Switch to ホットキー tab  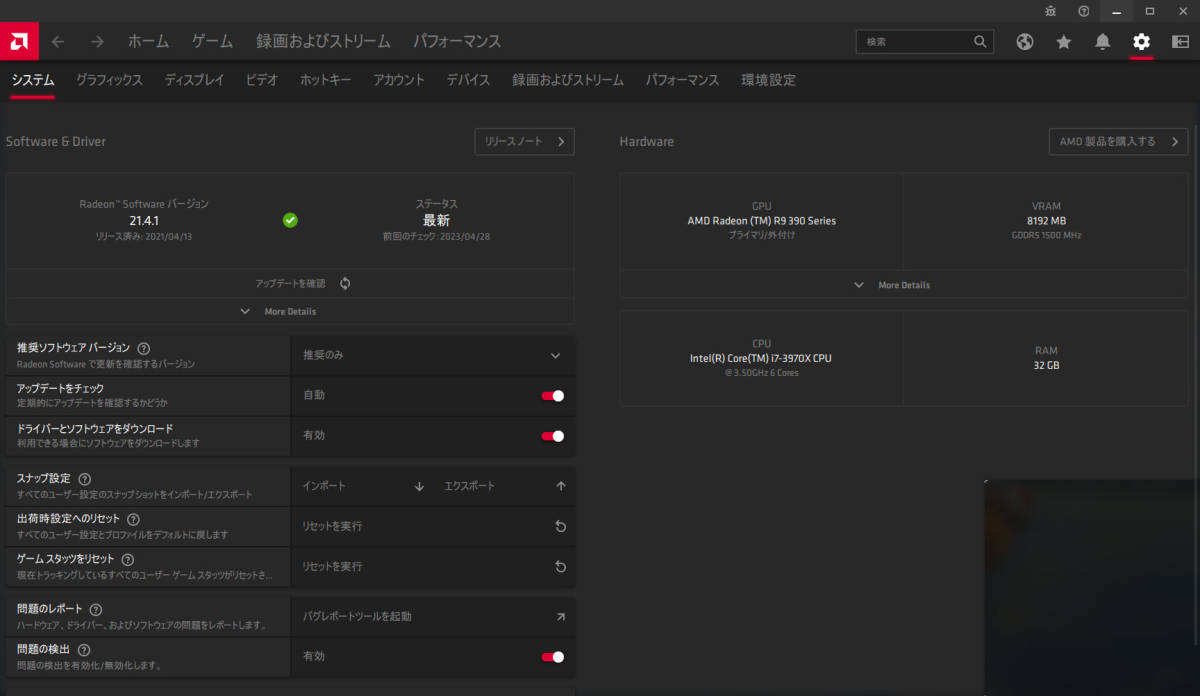tap(326, 80)
